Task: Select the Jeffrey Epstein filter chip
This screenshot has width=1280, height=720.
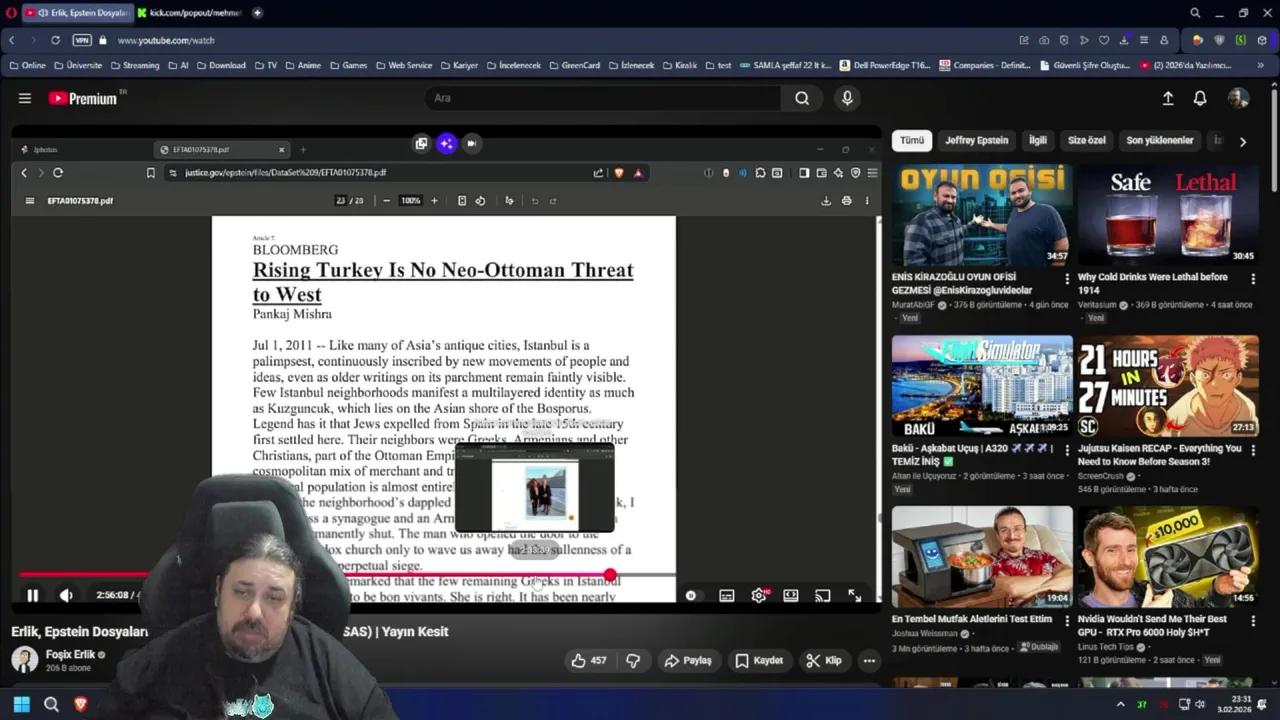Action: 977,141
